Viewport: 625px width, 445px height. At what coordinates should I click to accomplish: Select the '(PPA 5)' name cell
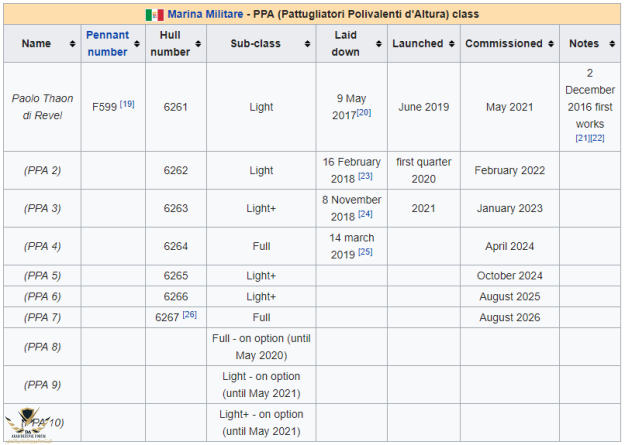[42, 276]
